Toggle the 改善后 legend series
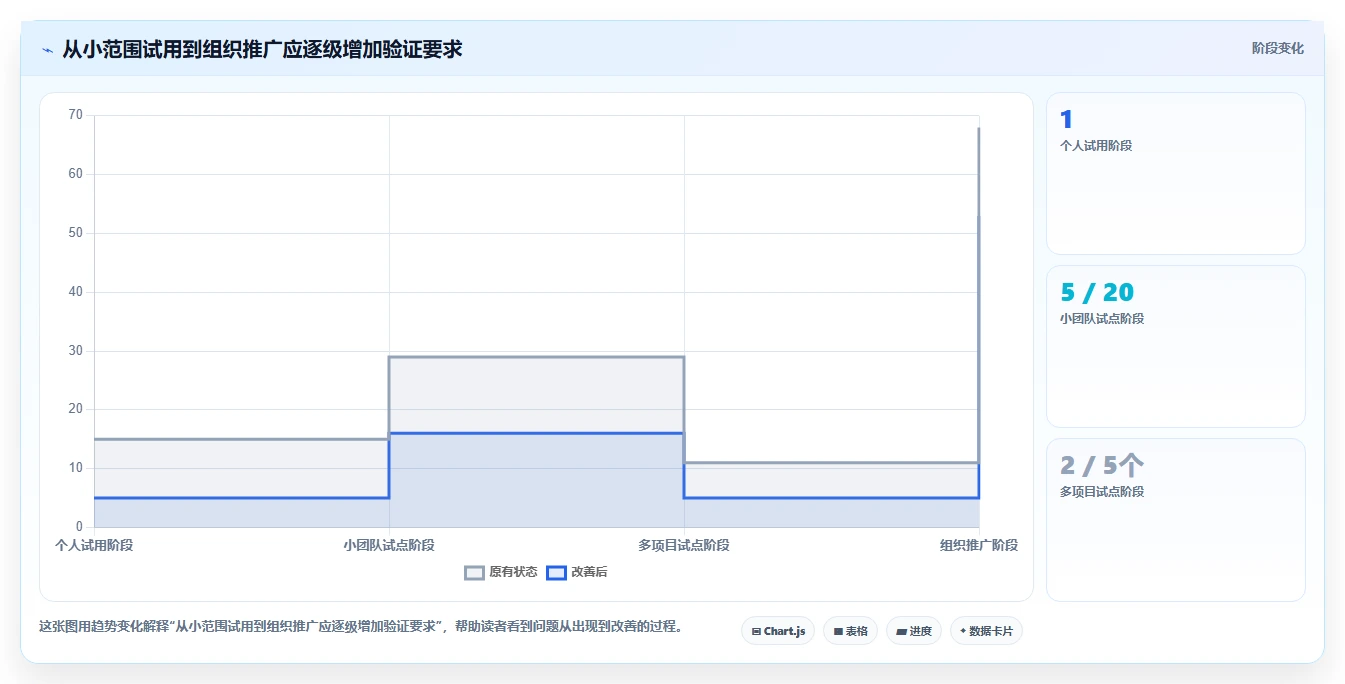1345x684 pixels. point(577,572)
